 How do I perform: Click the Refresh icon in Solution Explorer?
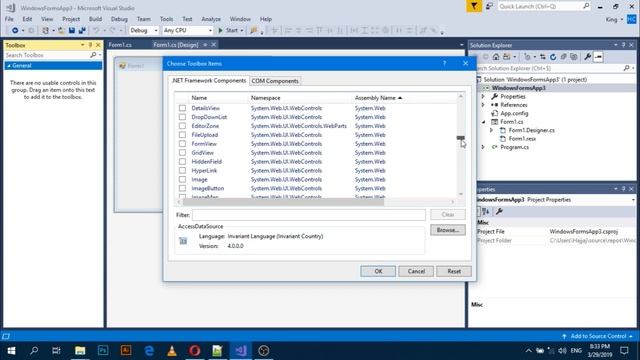tap(553, 57)
